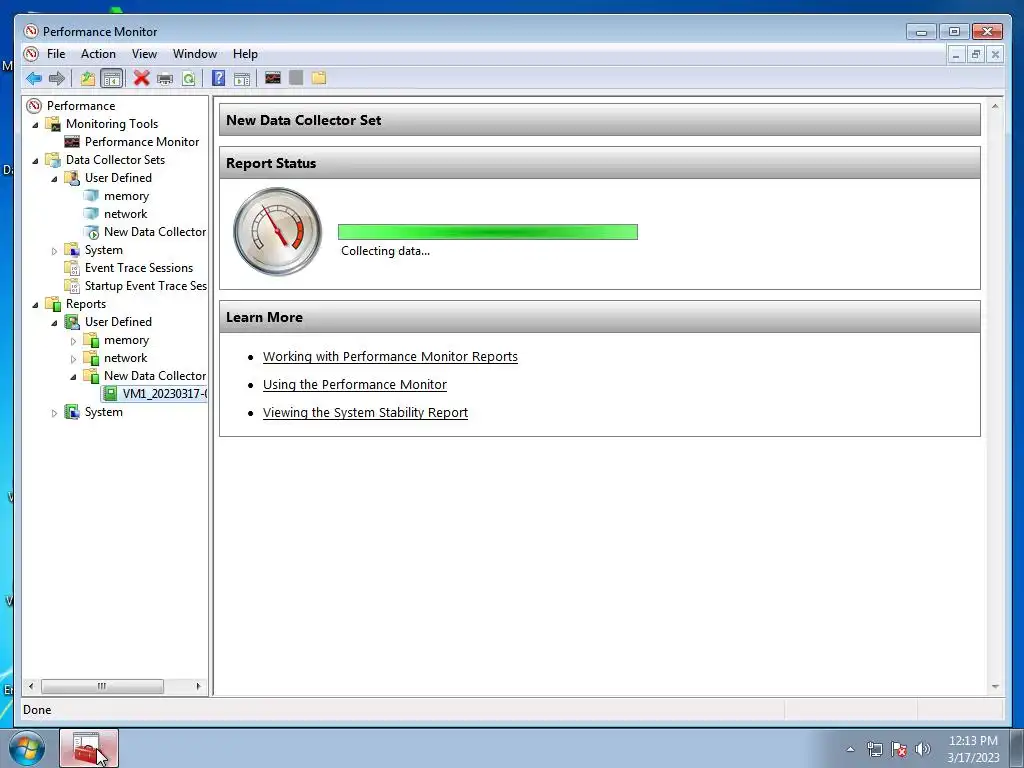The height and width of the screenshot is (768, 1024).
Task: Go up one level in tree
Action: coord(88,78)
